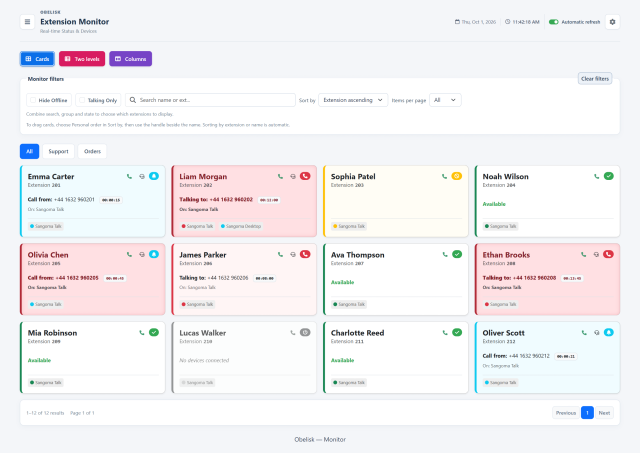Select the All group tab

tap(29, 151)
